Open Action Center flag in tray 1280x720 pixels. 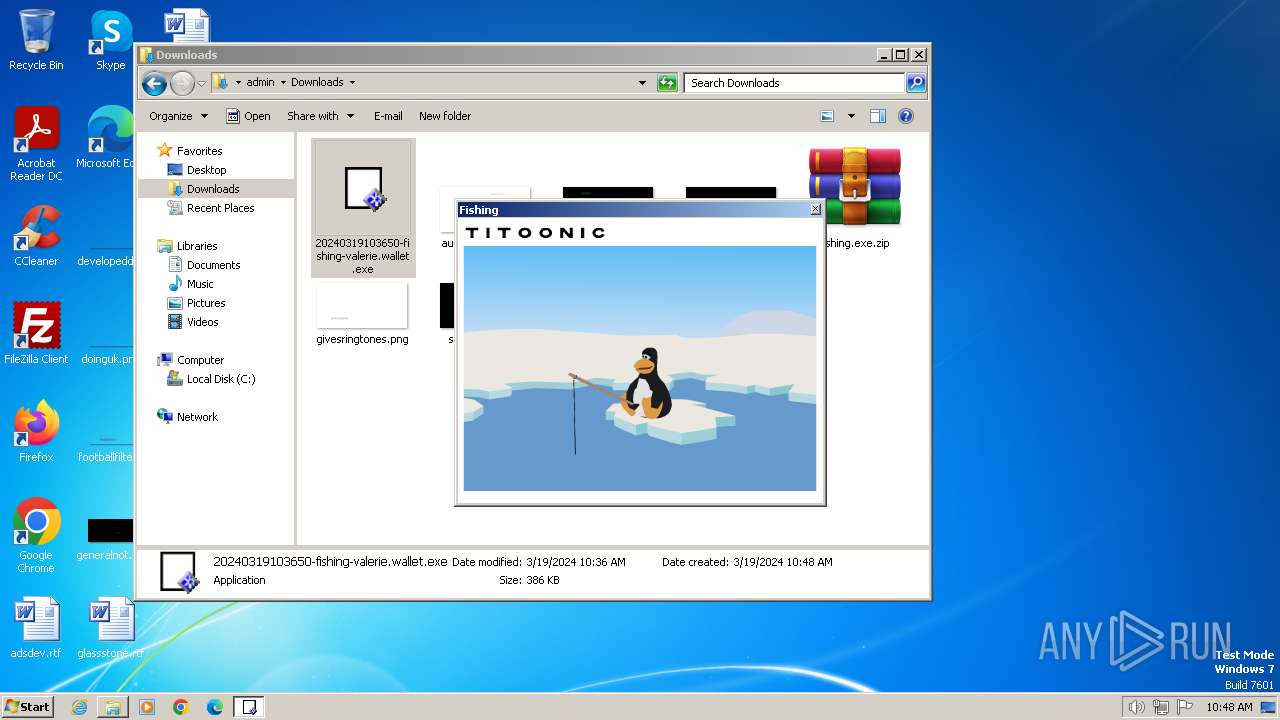point(1185,707)
